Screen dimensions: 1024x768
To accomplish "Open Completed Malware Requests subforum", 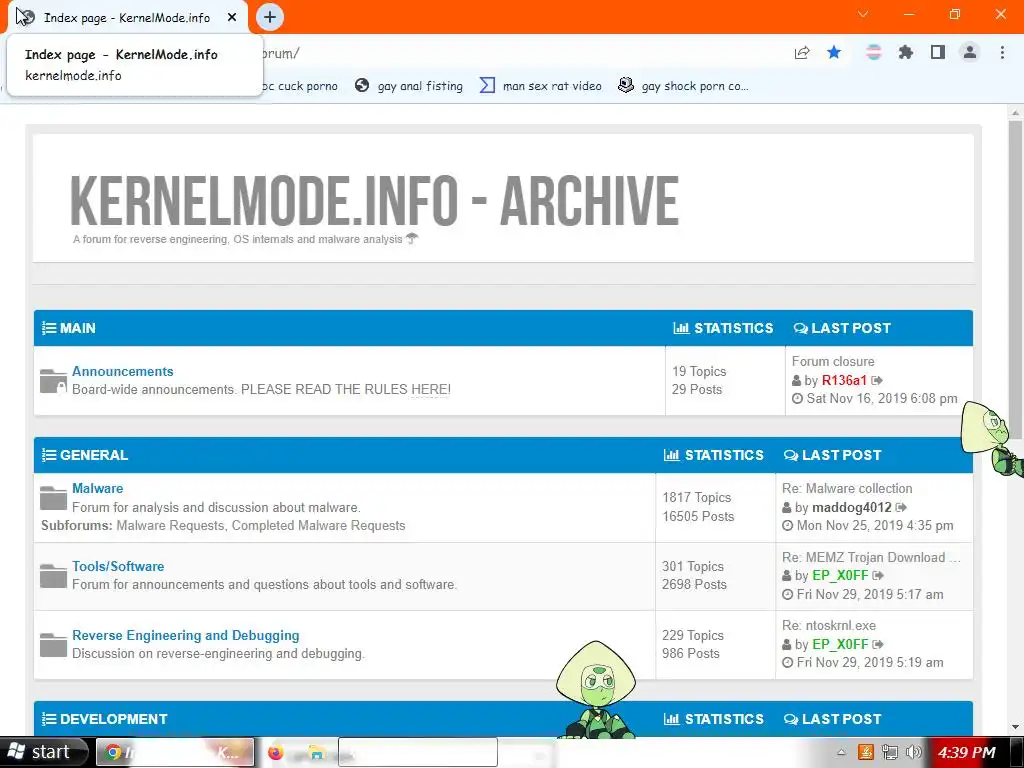I will tap(319, 526).
